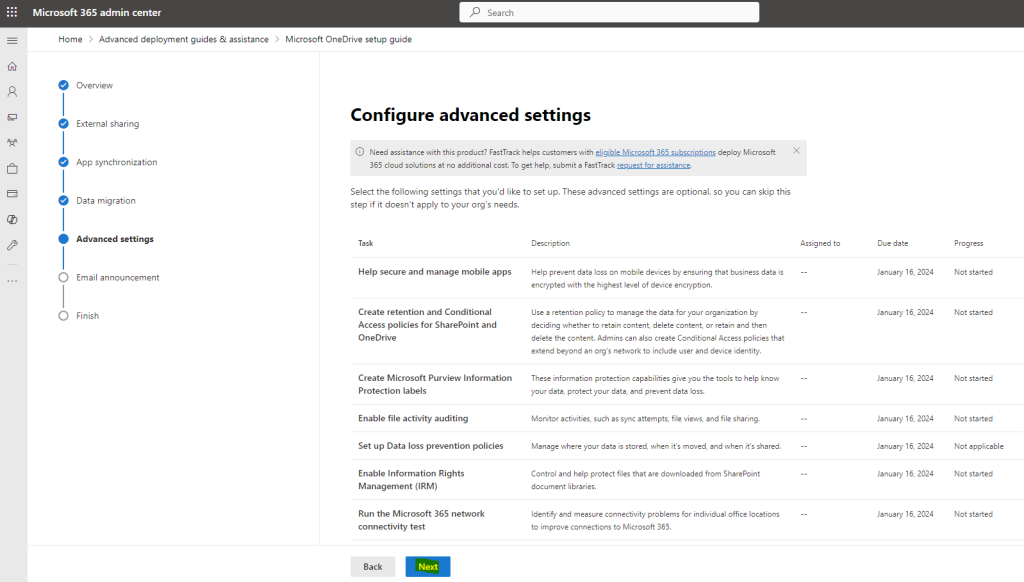Screen dimensions: 1024x582
Task: Open Create retention and Conditional Access policies task
Action: click(x=427, y=325)
